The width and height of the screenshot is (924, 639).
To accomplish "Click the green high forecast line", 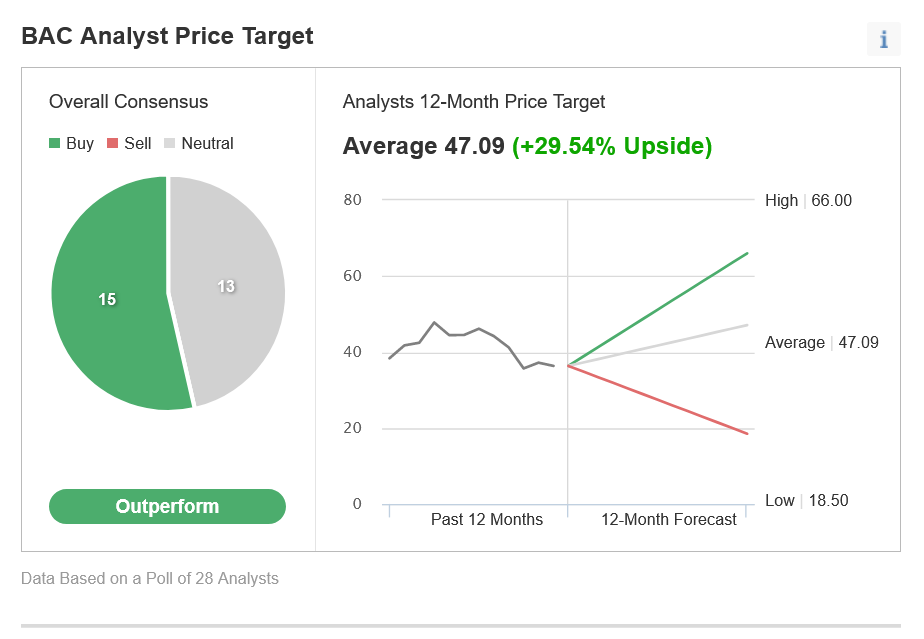I will click(x=658, y=309).
